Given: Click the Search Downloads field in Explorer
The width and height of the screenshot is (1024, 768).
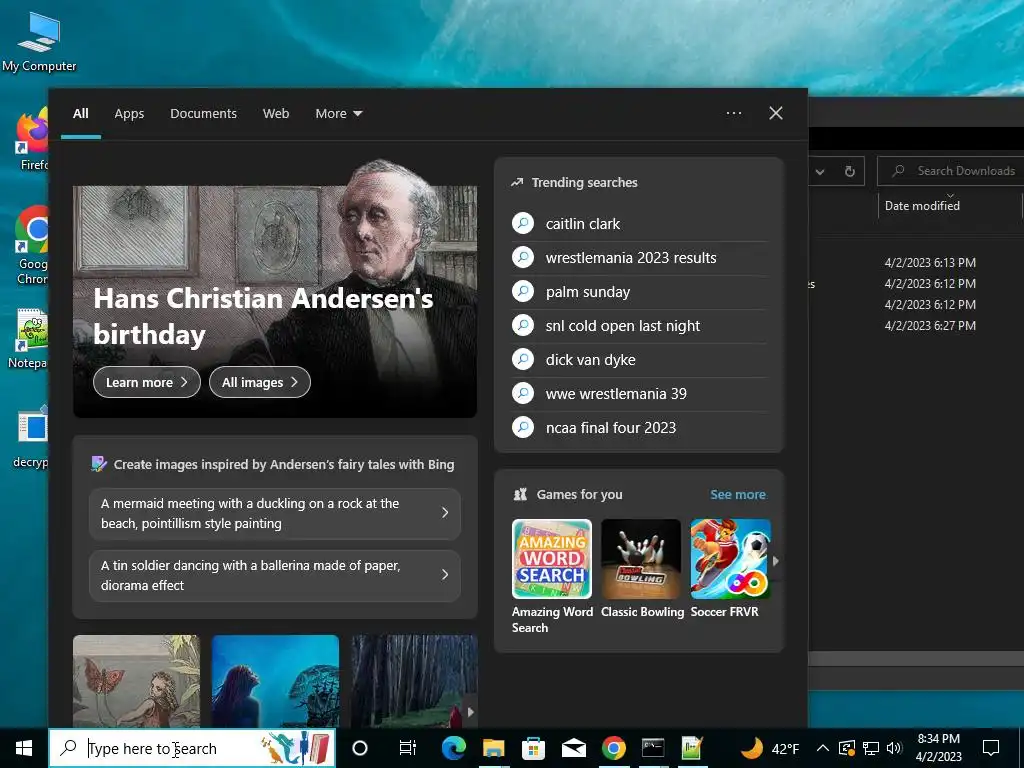Looking at the screenshot, I should click(x=951, y=171).
